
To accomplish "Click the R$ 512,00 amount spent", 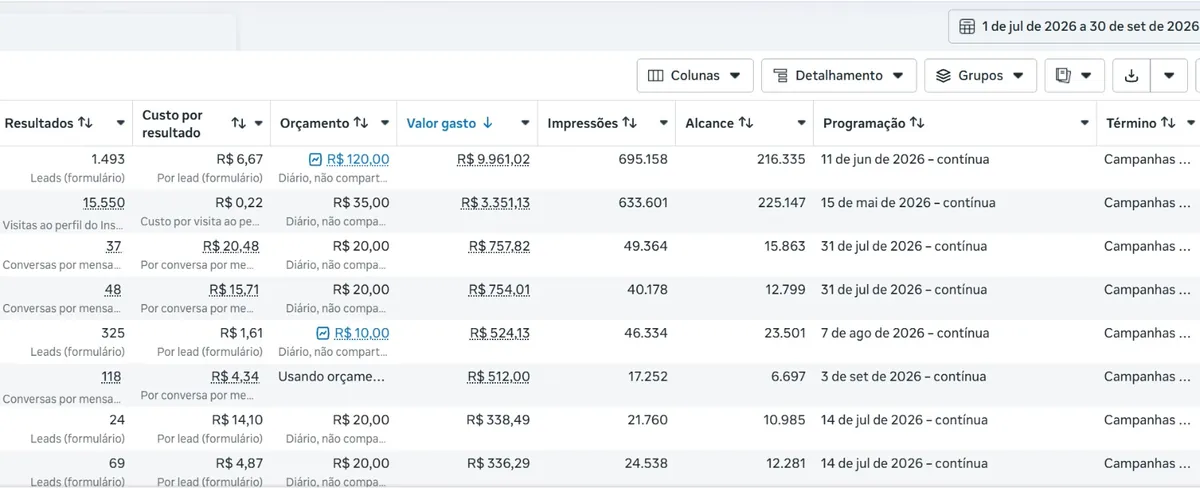I will click(x=499, y=376).
